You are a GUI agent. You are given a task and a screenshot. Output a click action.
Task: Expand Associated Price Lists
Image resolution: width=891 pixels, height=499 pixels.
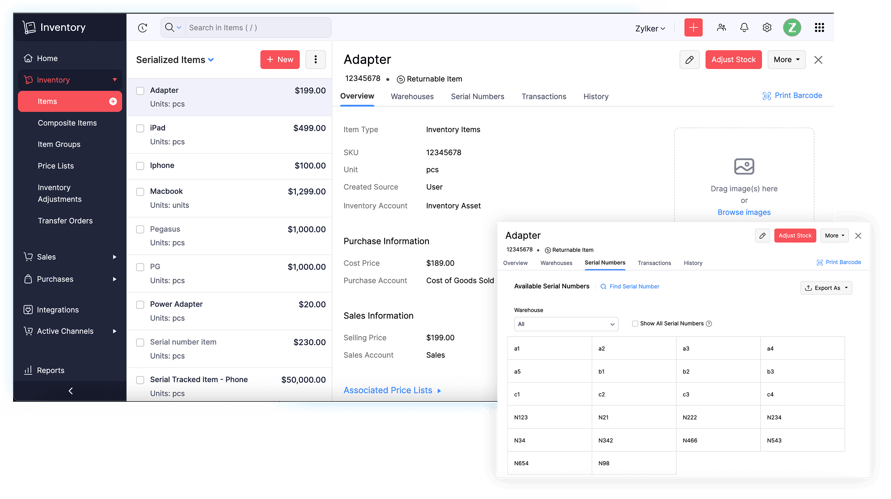[392, 390]
